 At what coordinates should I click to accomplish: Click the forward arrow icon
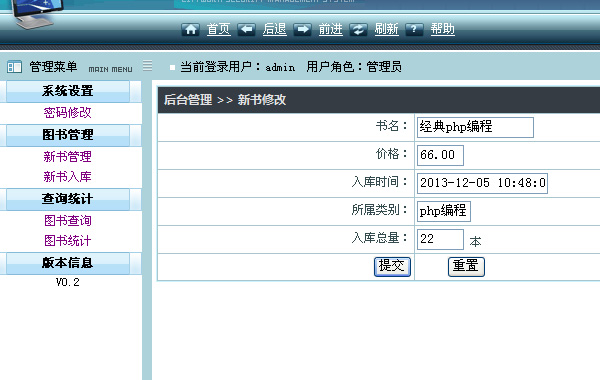pyautogui.click(x=302, y=29)
